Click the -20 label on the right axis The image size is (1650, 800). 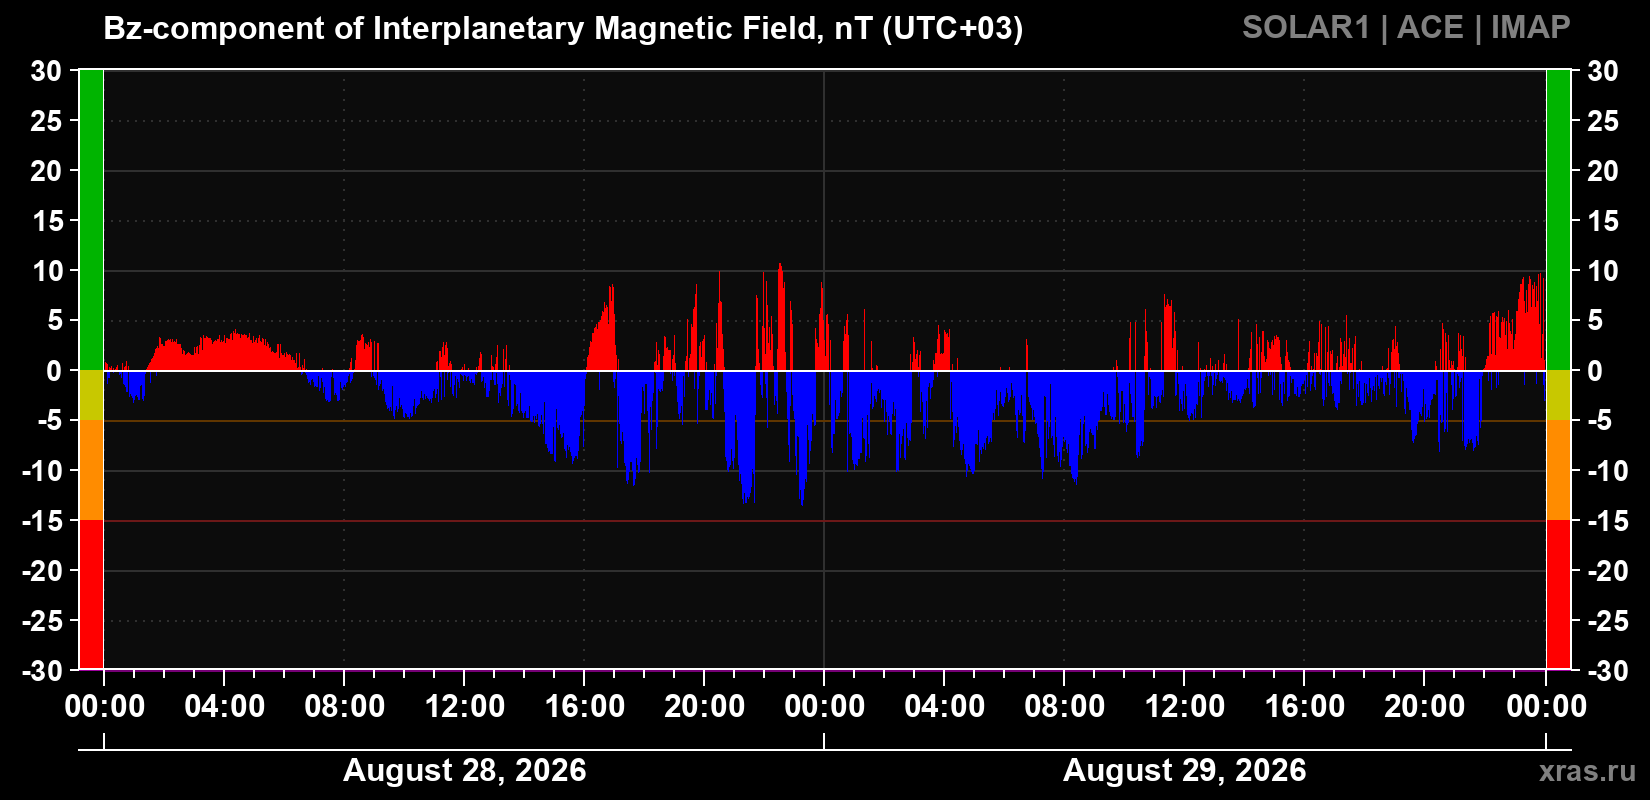(1609, 571)
